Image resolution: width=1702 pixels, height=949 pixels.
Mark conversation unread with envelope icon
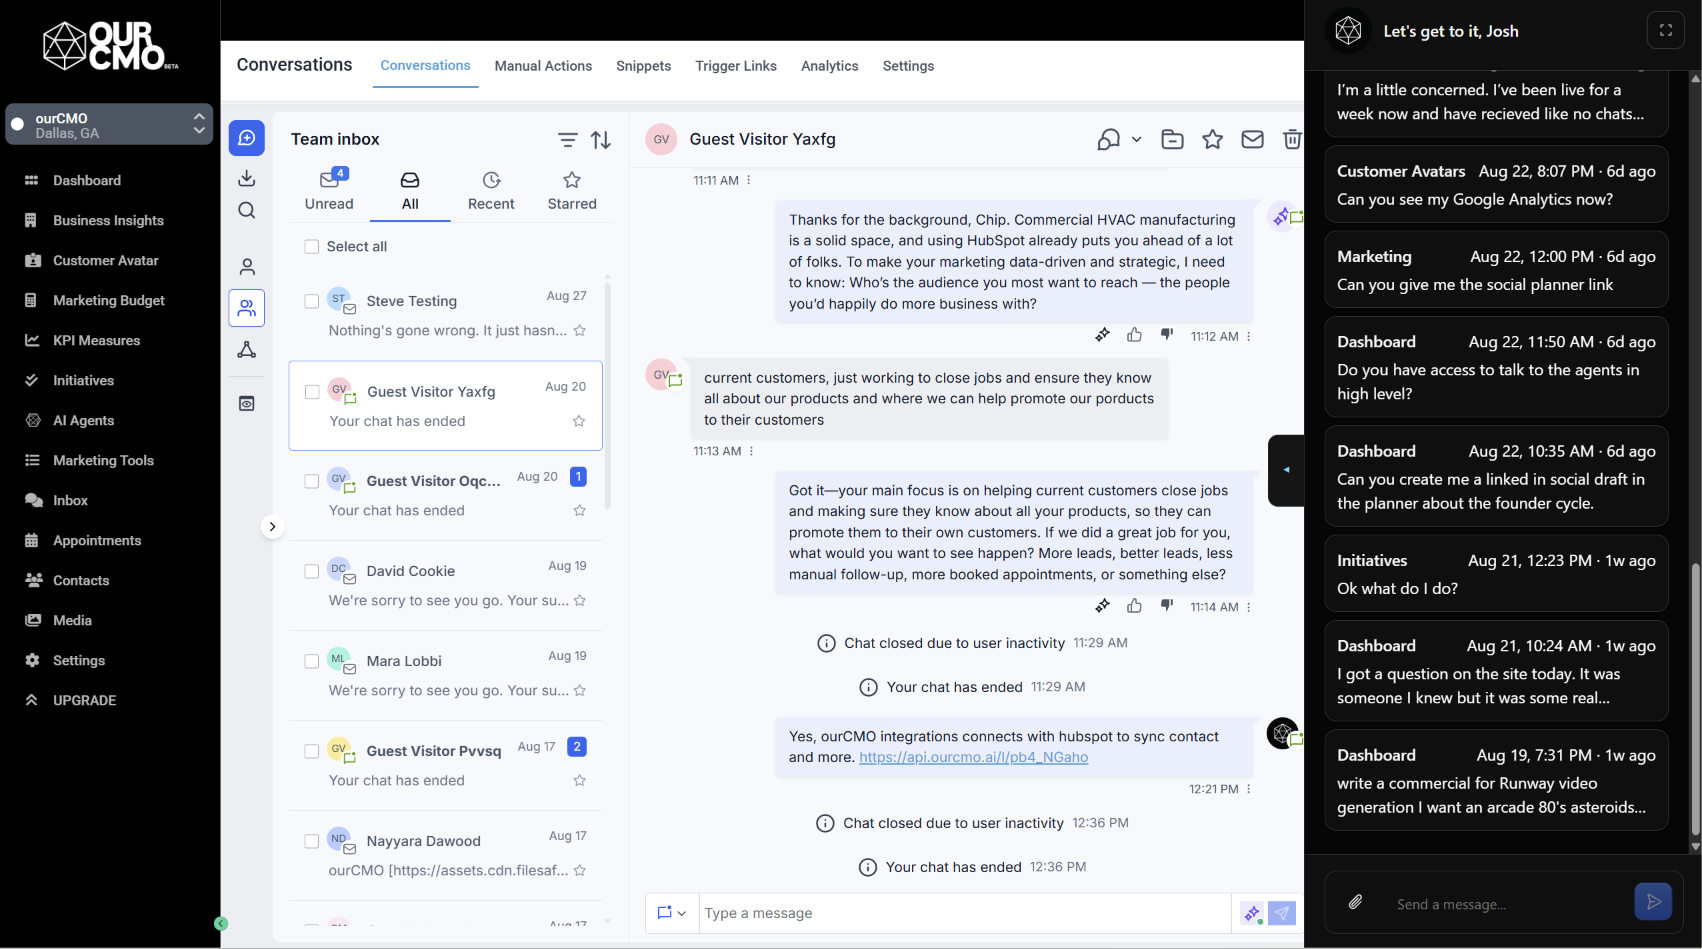point(1252,139)
